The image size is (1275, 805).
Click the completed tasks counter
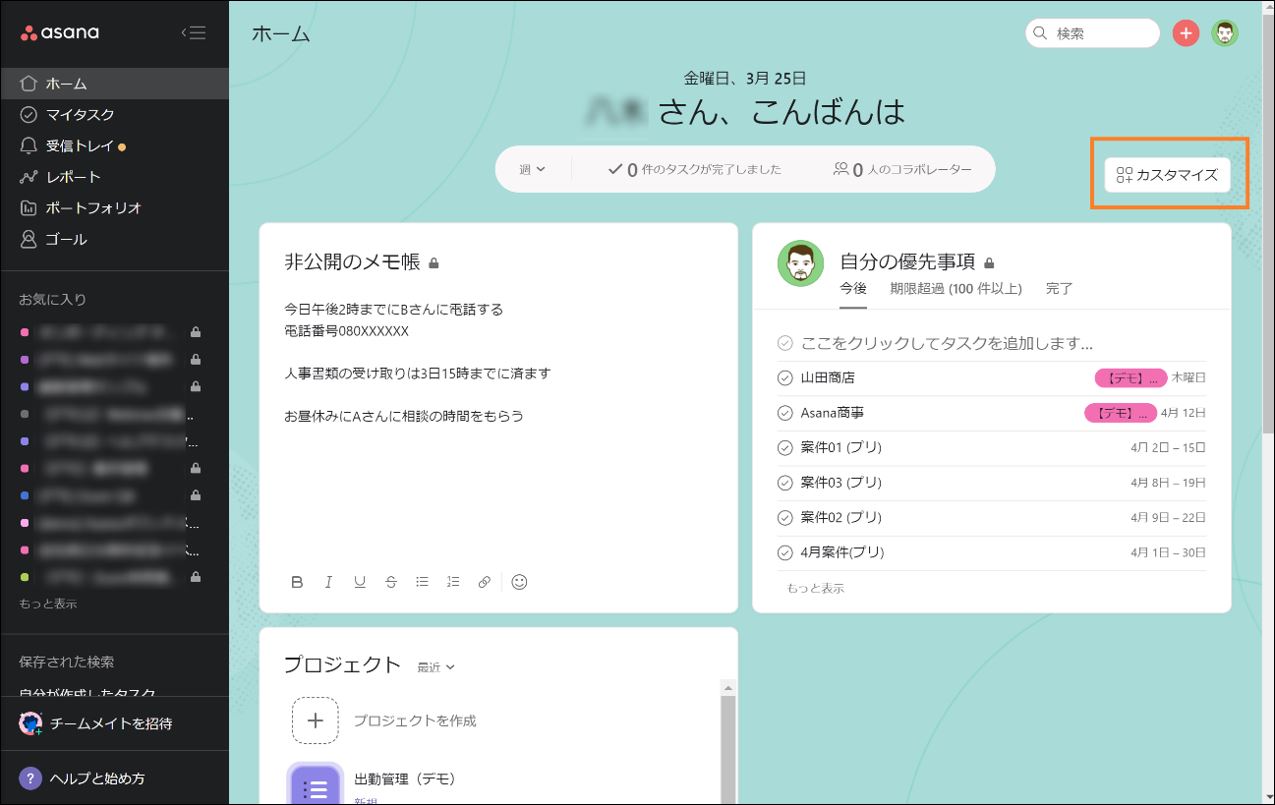tap(694, 170)
